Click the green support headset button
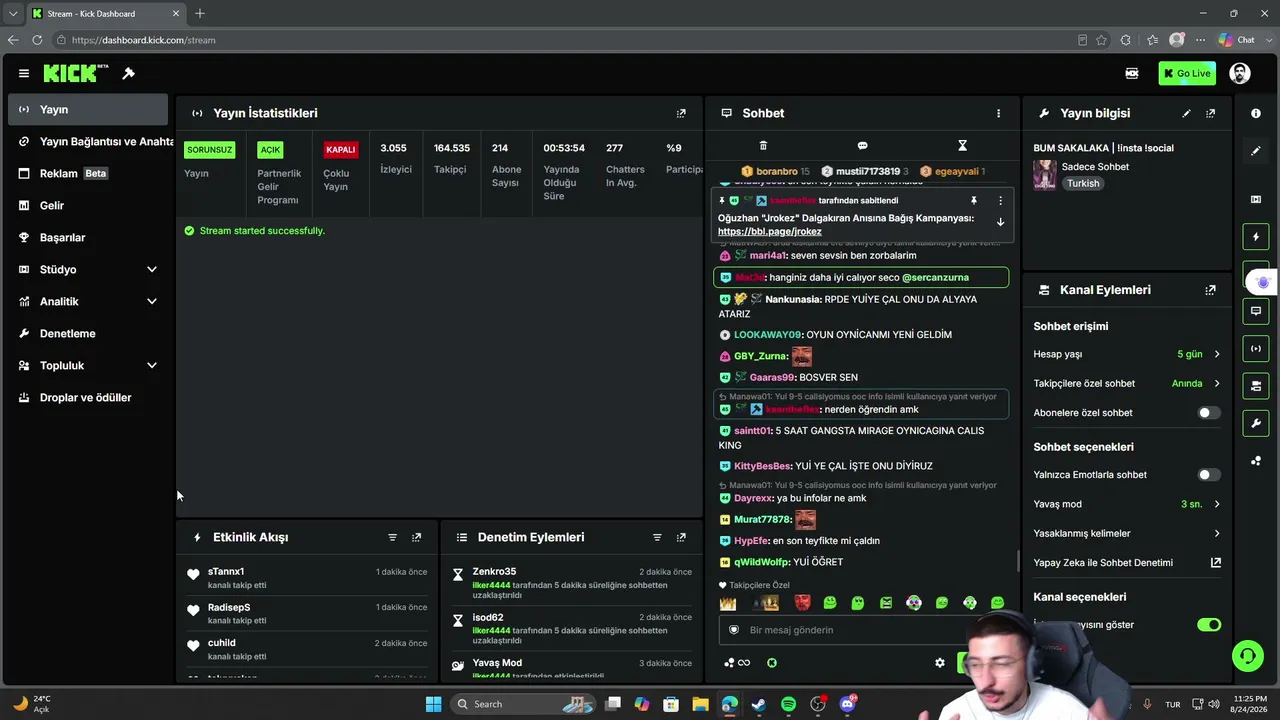This screenshot has height=720, width=1280. click(x=1247, y=657)
